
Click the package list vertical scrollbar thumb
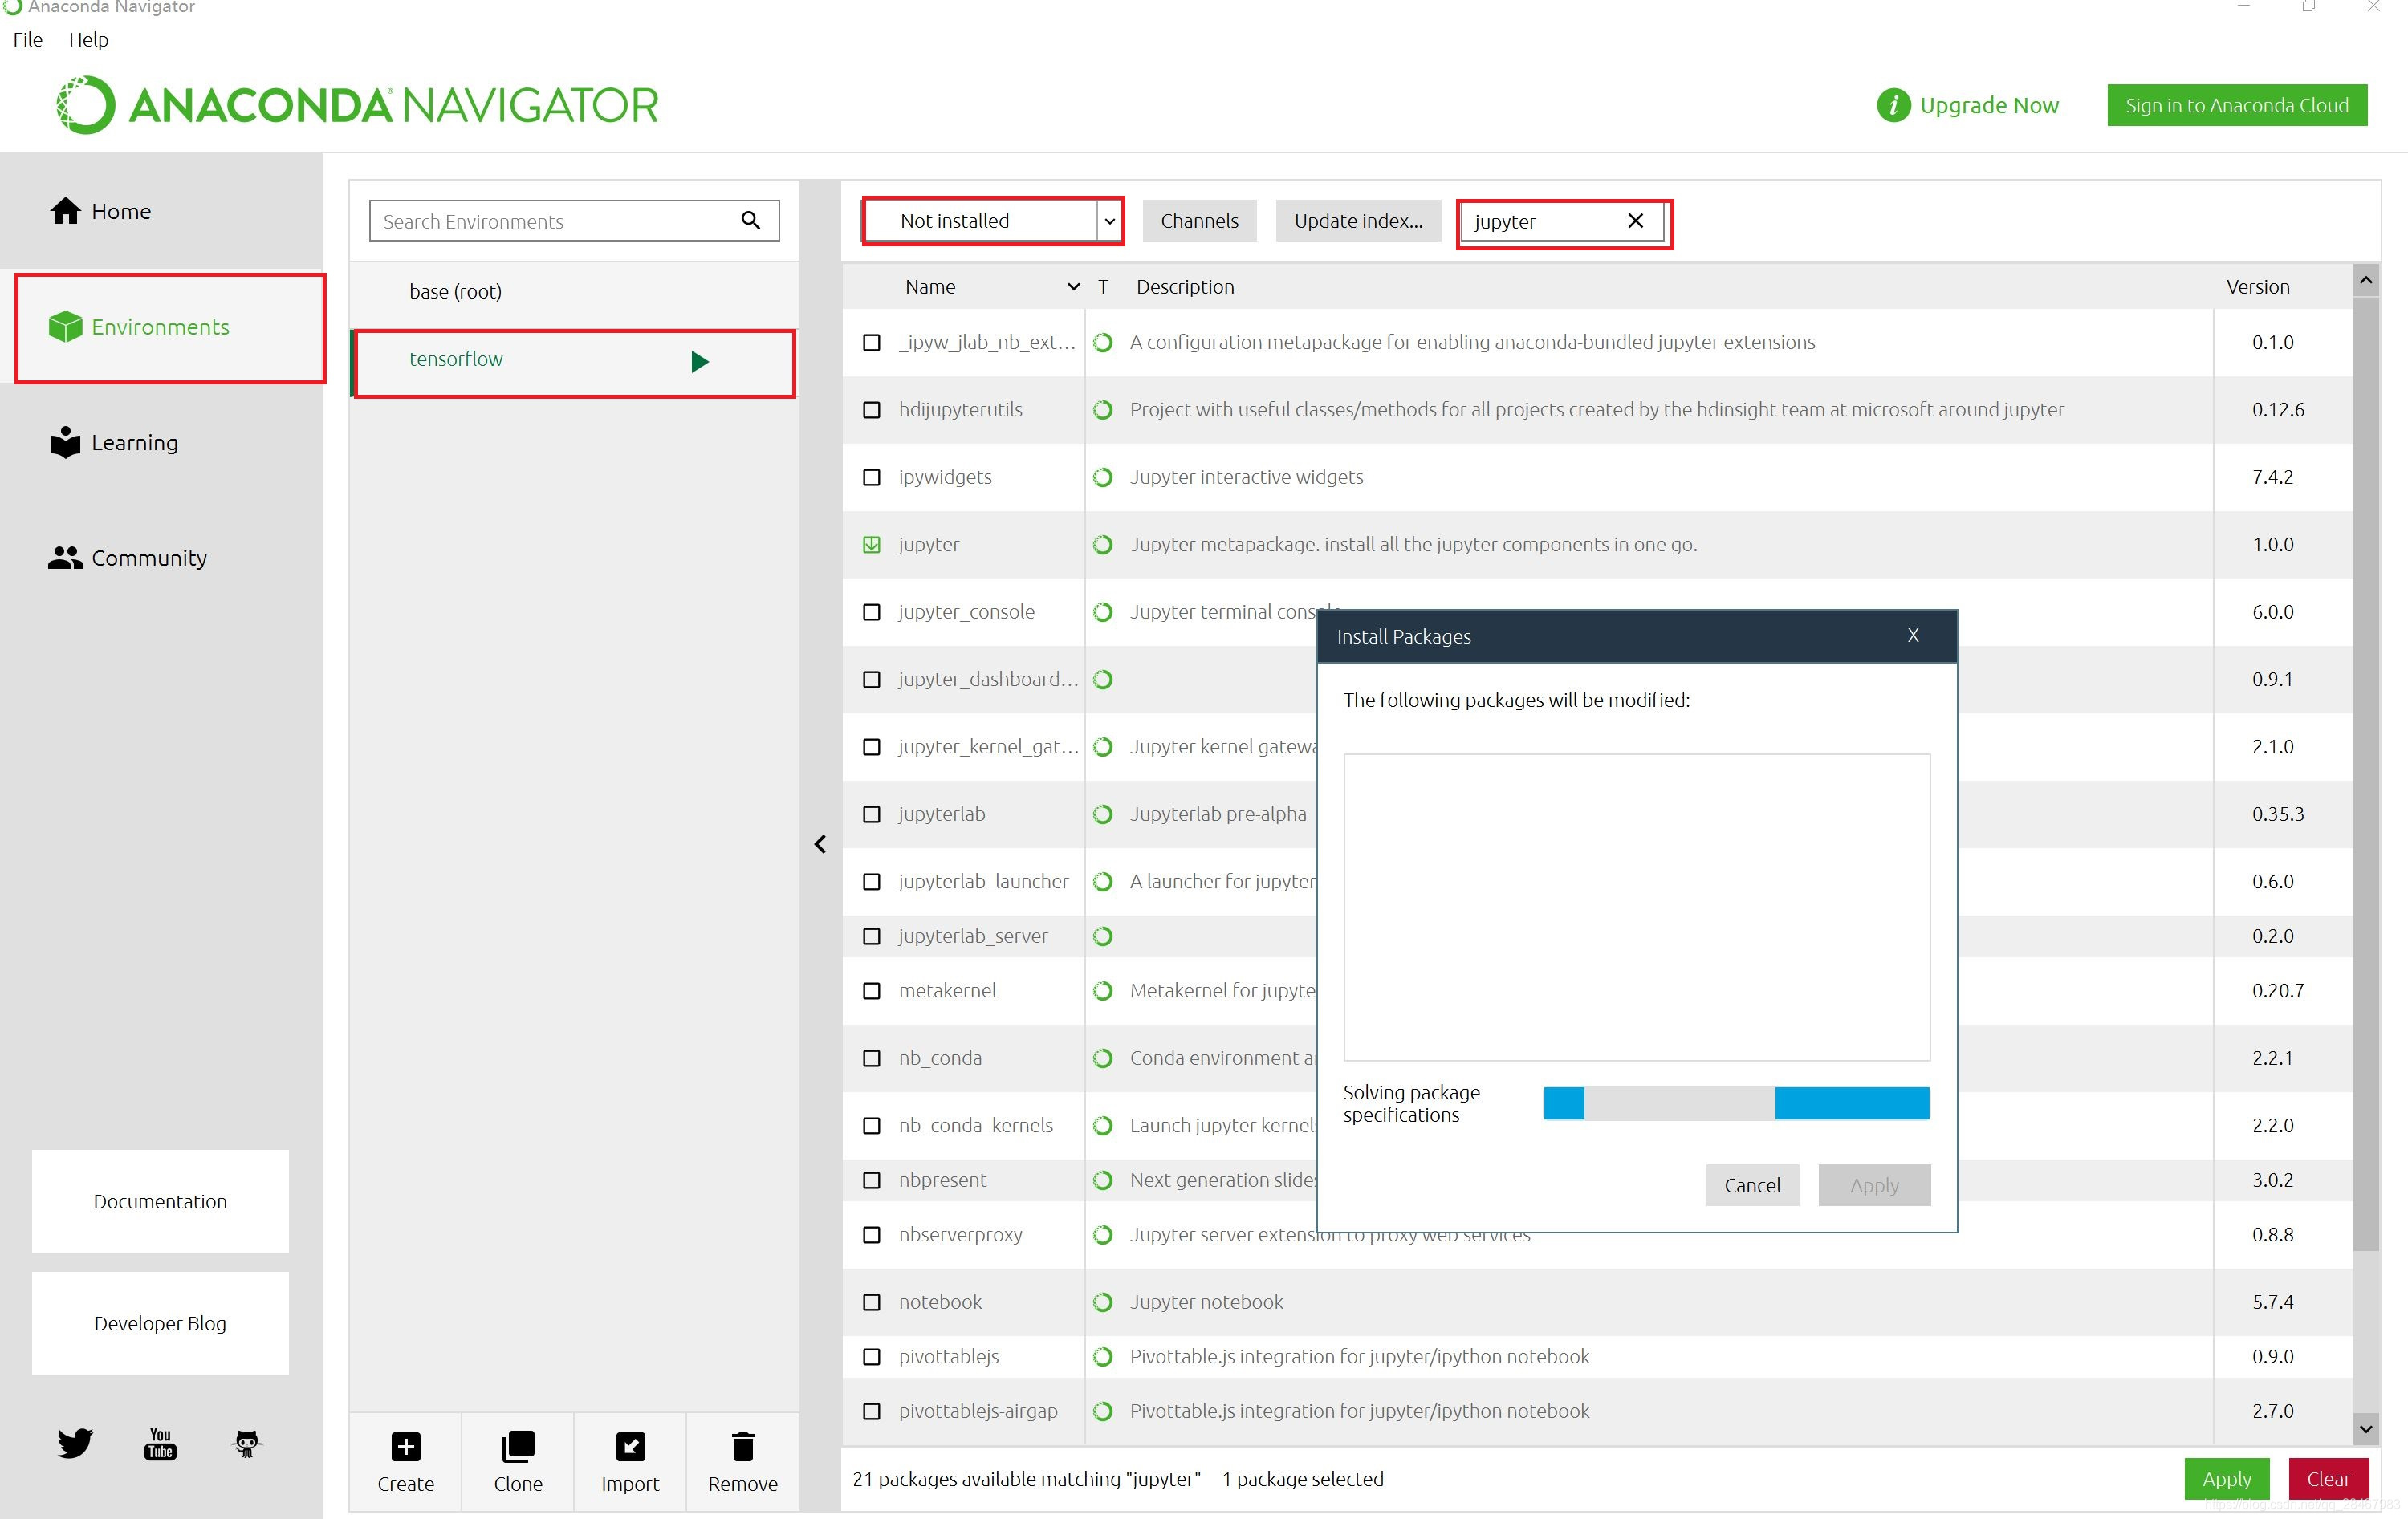tap(2365, 774)
